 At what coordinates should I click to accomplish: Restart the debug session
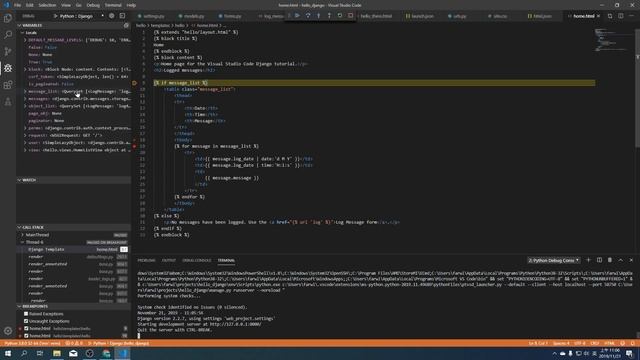point(340,16)
